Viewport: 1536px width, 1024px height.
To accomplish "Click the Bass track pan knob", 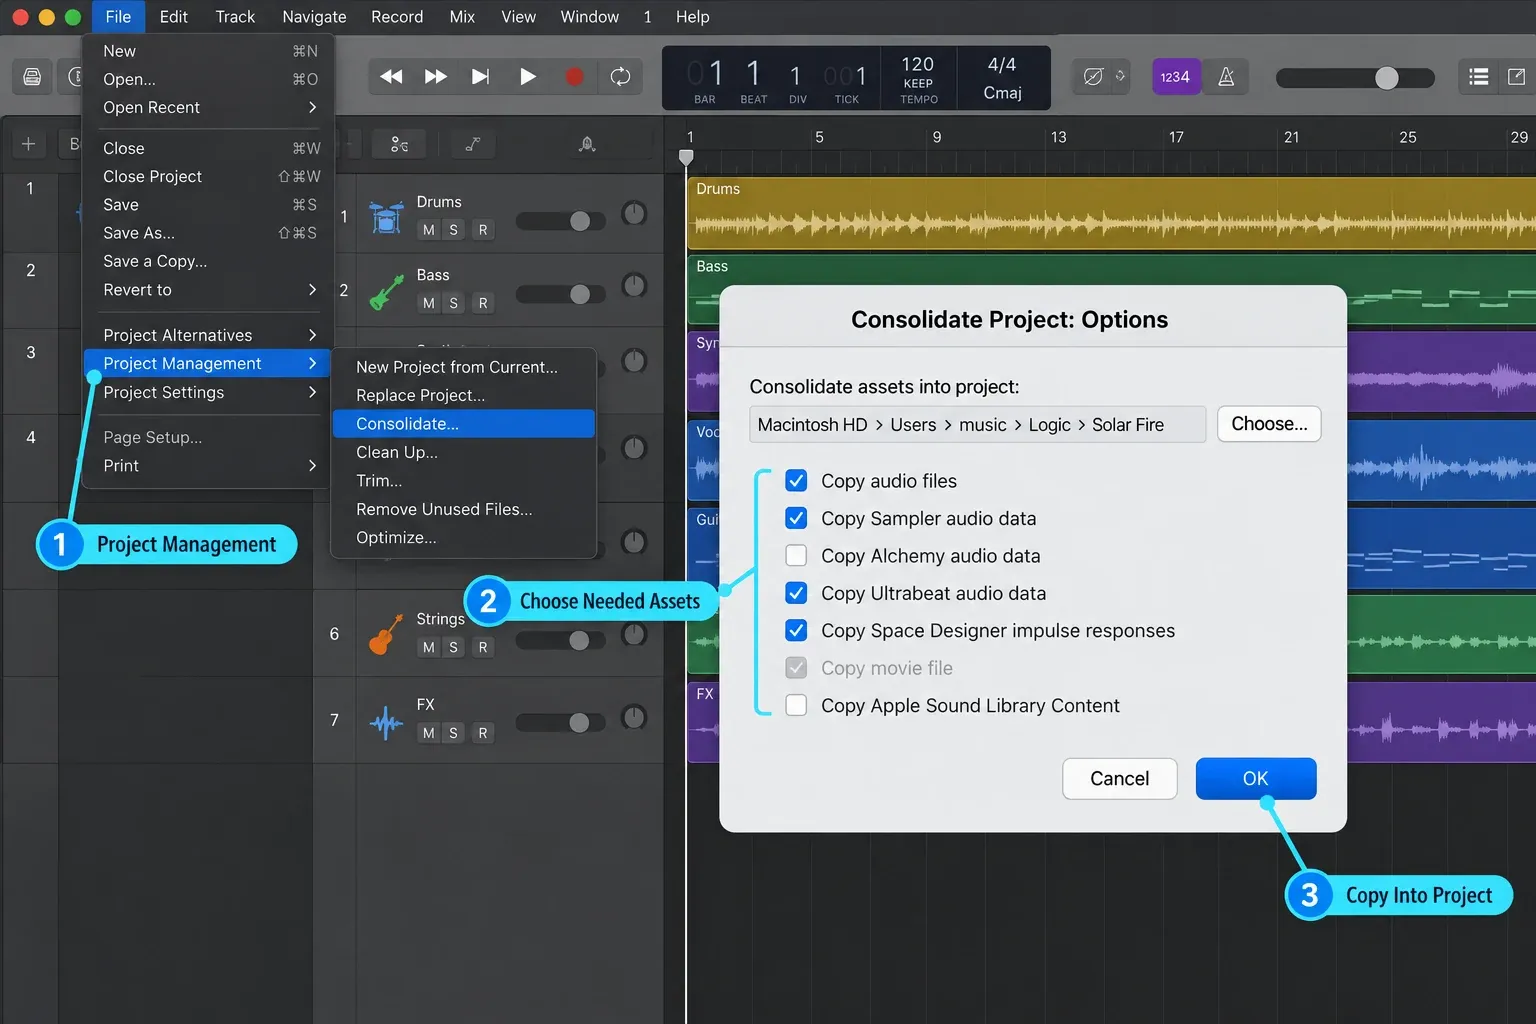I will click(x=634, y=286).
